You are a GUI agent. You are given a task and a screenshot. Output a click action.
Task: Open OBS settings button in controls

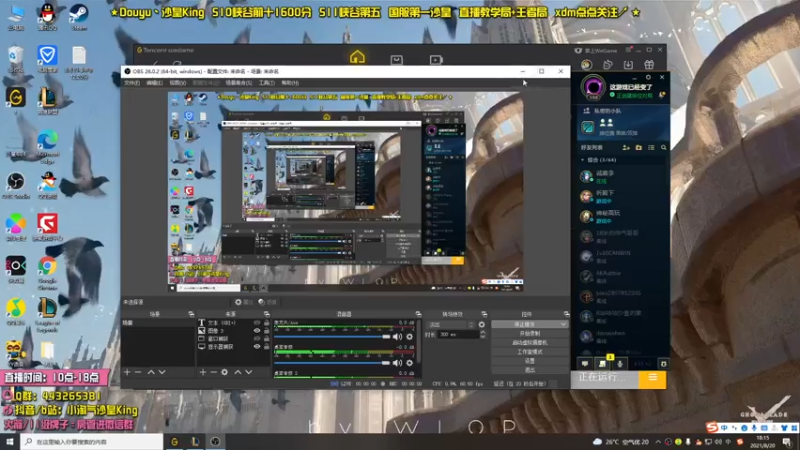coord(530,361)
